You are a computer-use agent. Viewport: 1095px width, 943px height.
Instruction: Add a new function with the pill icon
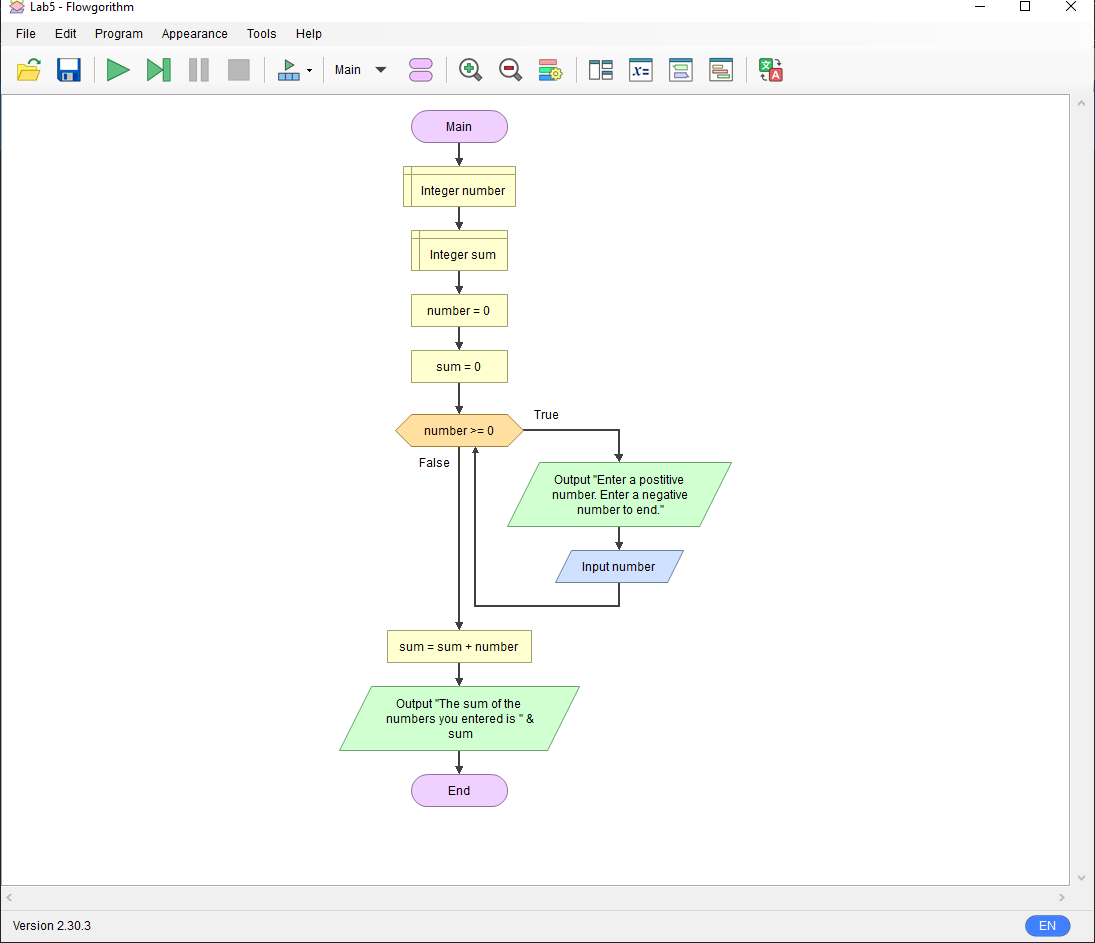click(x=420, y=70)
